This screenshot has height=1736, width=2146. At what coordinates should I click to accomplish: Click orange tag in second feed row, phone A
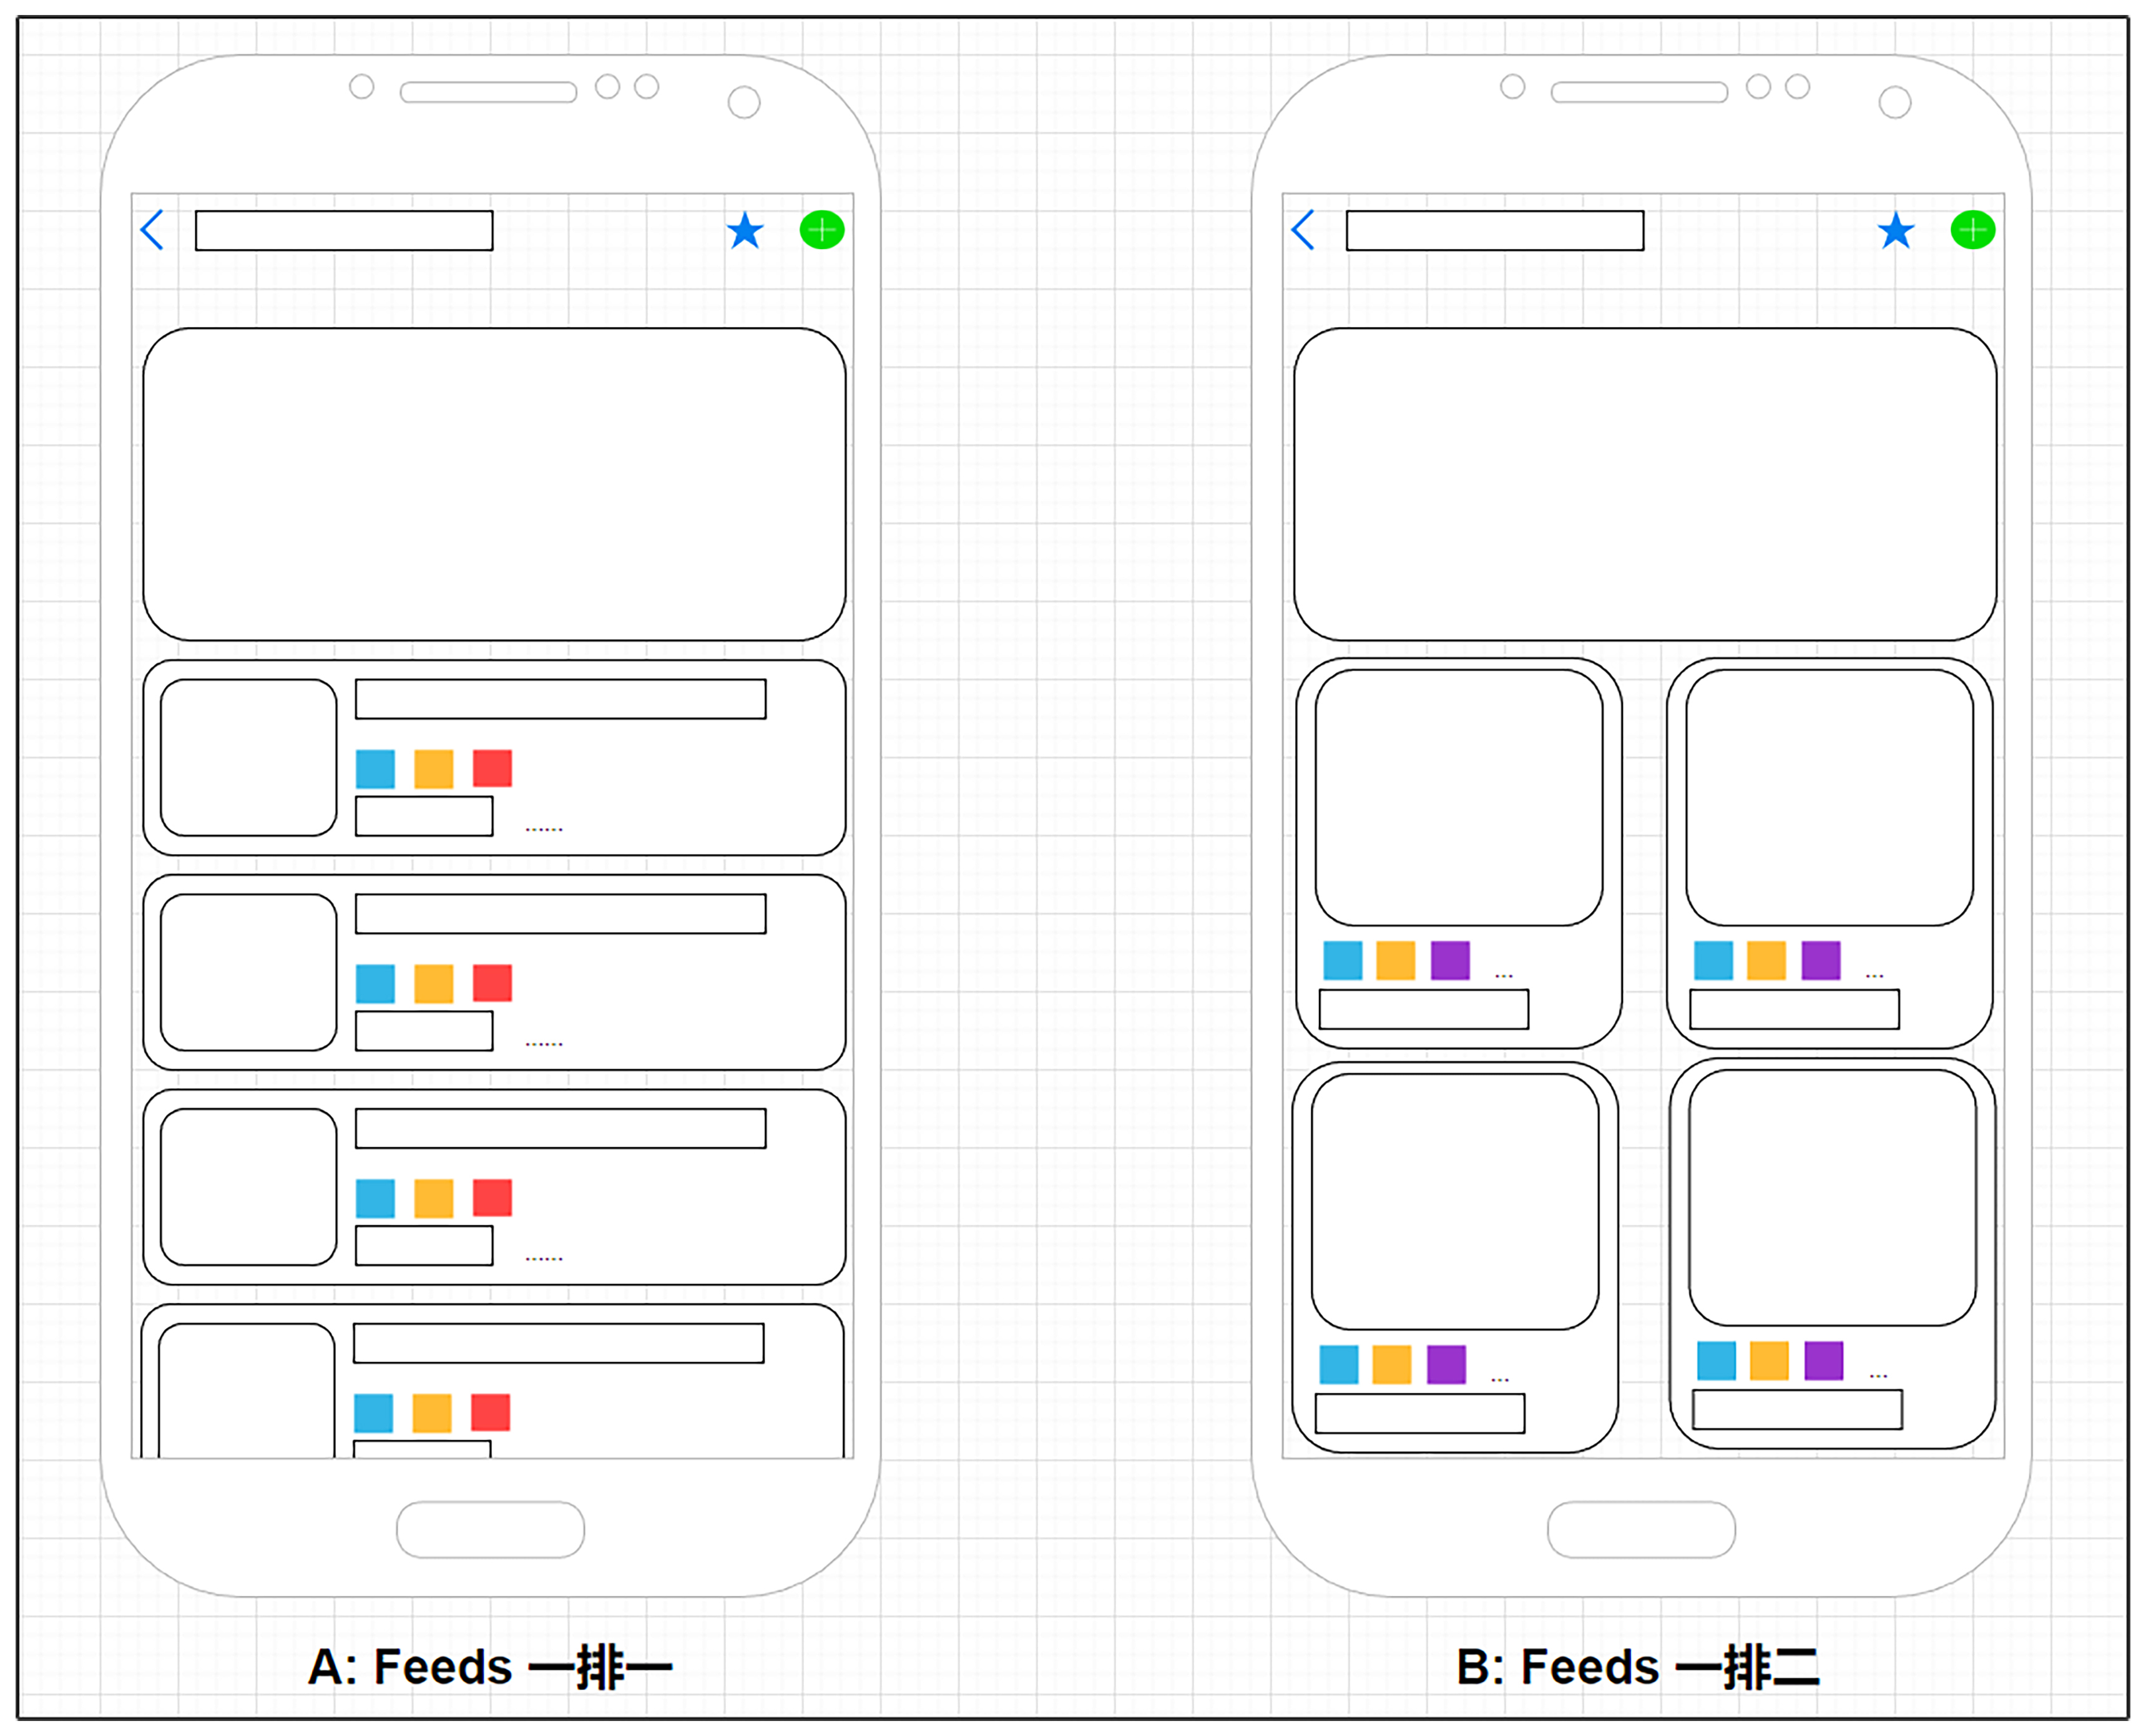[434, 983]
